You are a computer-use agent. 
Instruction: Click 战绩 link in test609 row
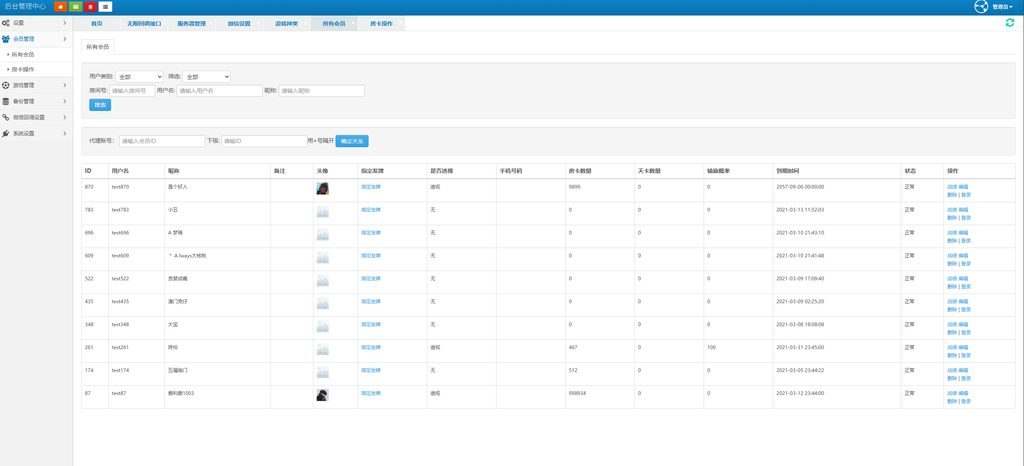pyautogui.click(x=952, y=256)
